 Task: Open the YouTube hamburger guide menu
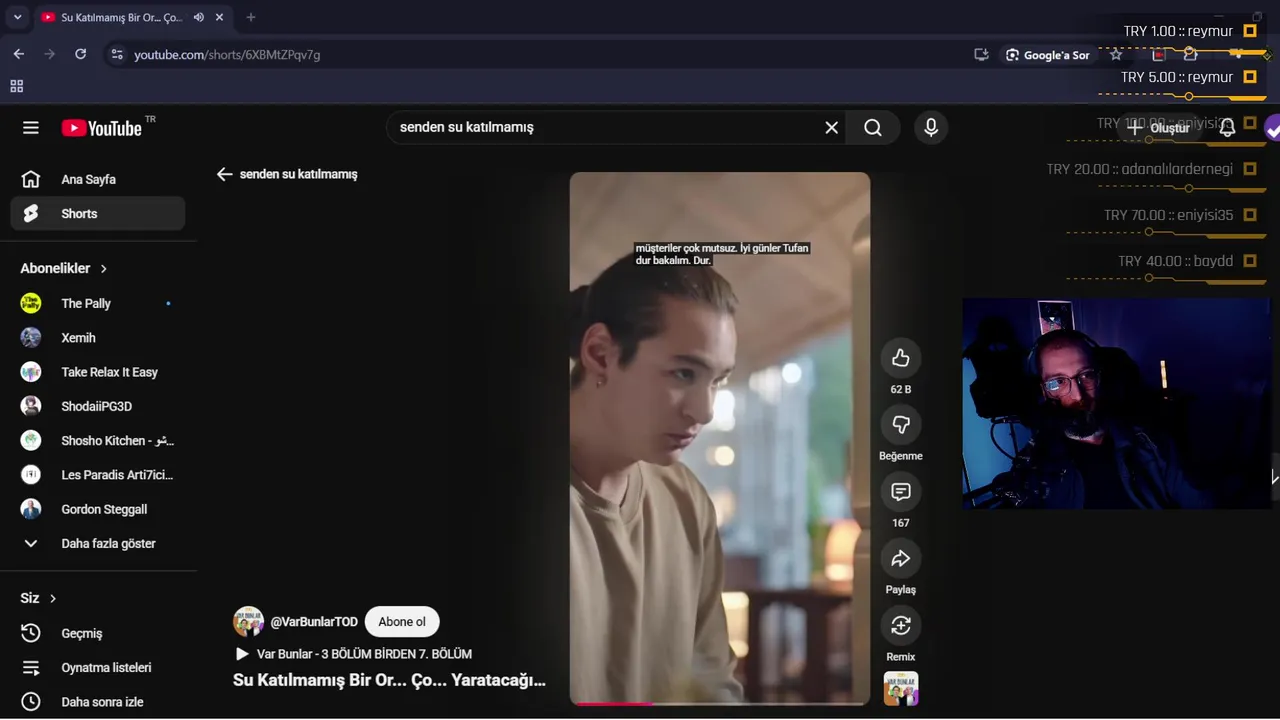[x=31, y=128]
